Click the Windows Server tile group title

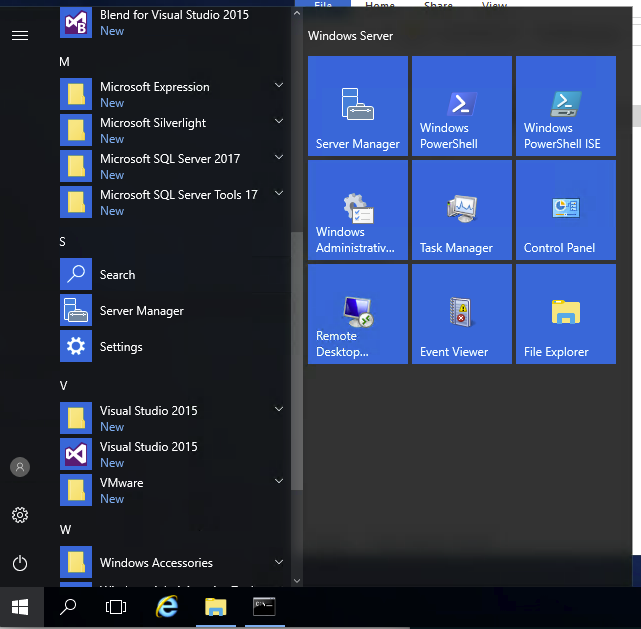350,36
